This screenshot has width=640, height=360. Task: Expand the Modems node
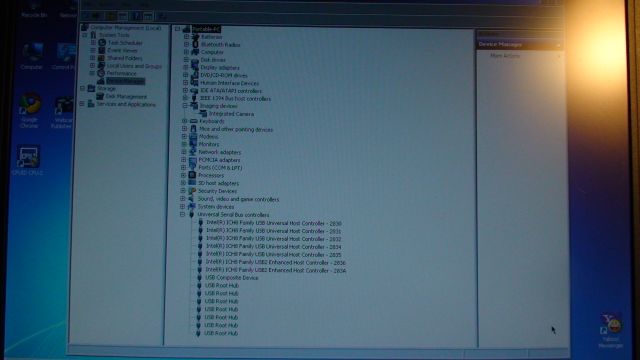coord(184,136)
